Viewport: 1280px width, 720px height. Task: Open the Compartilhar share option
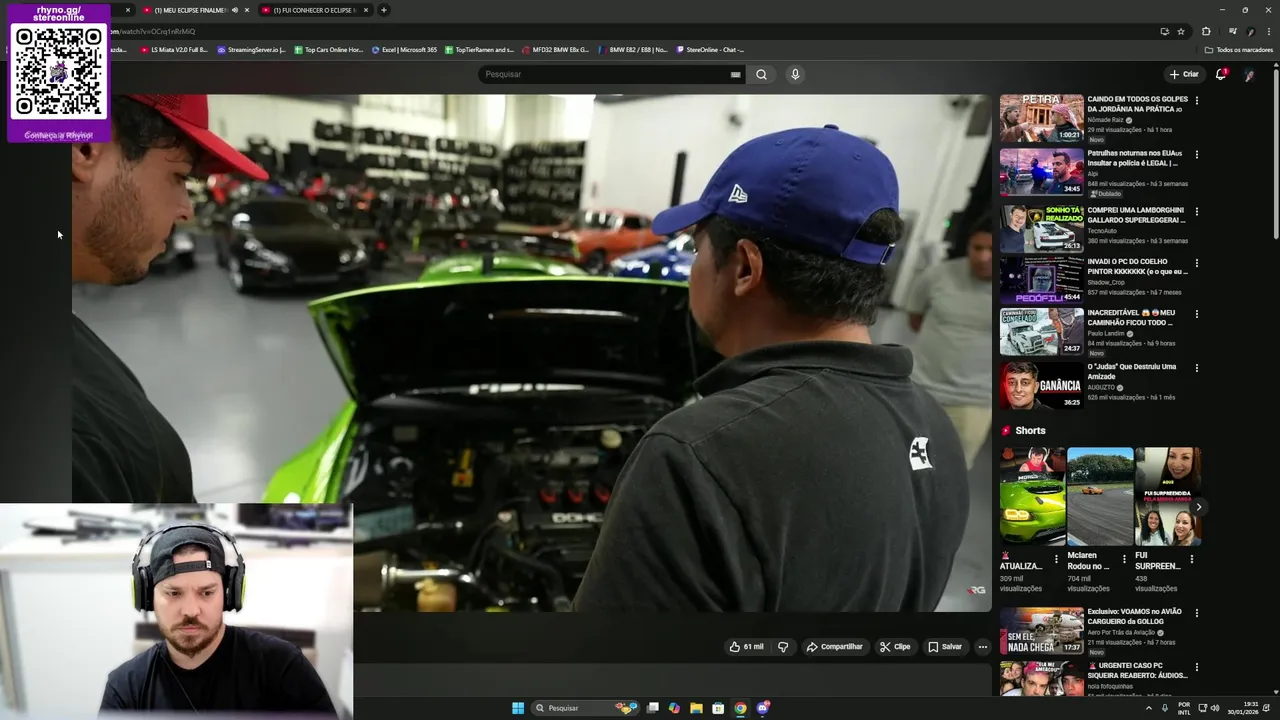tap(834, 647)
